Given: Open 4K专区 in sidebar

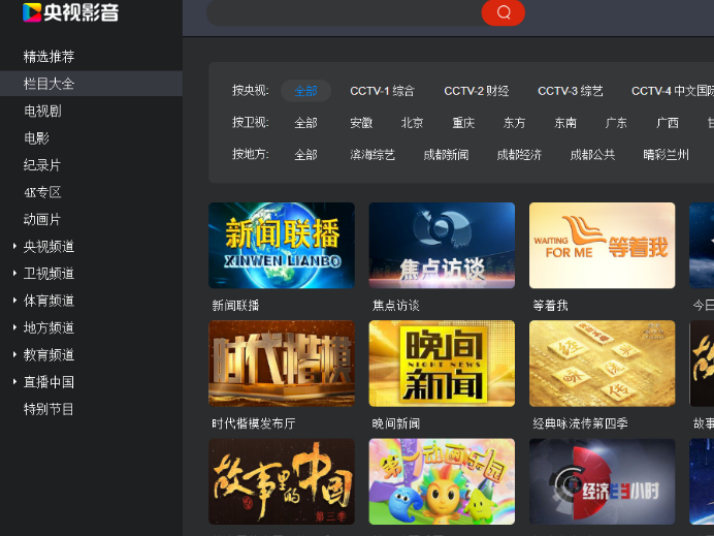Looking at the screenshot, I should (42, 192).
